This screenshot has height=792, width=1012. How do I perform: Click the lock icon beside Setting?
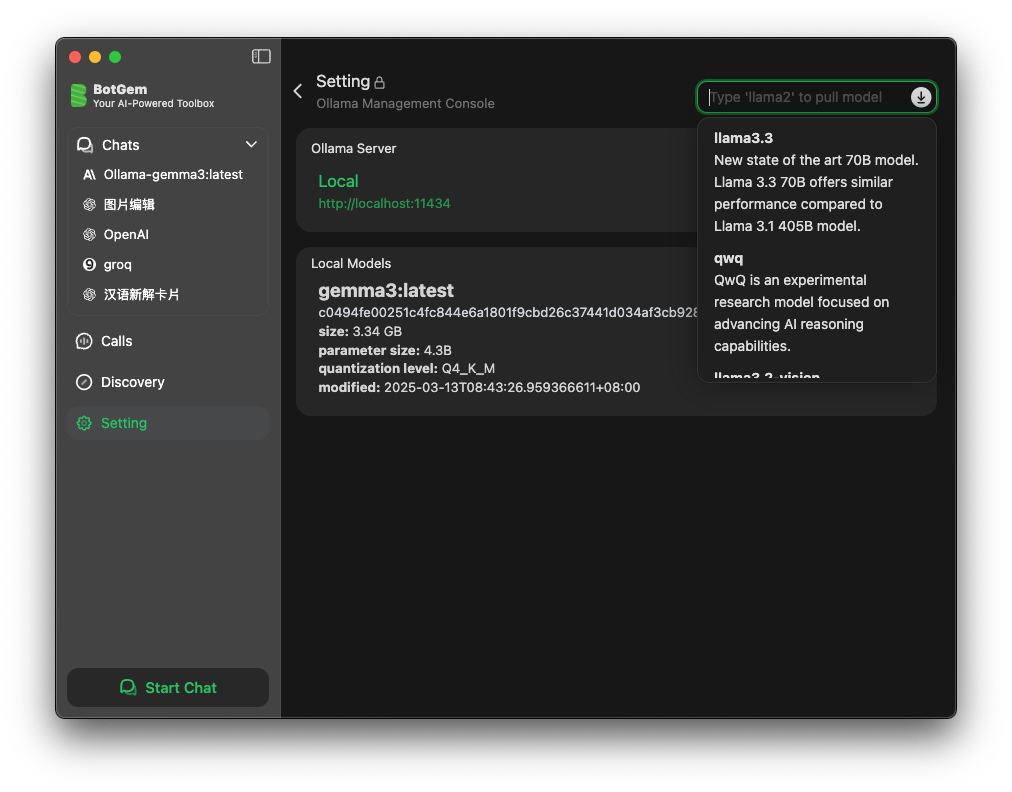tap(380, 83)
